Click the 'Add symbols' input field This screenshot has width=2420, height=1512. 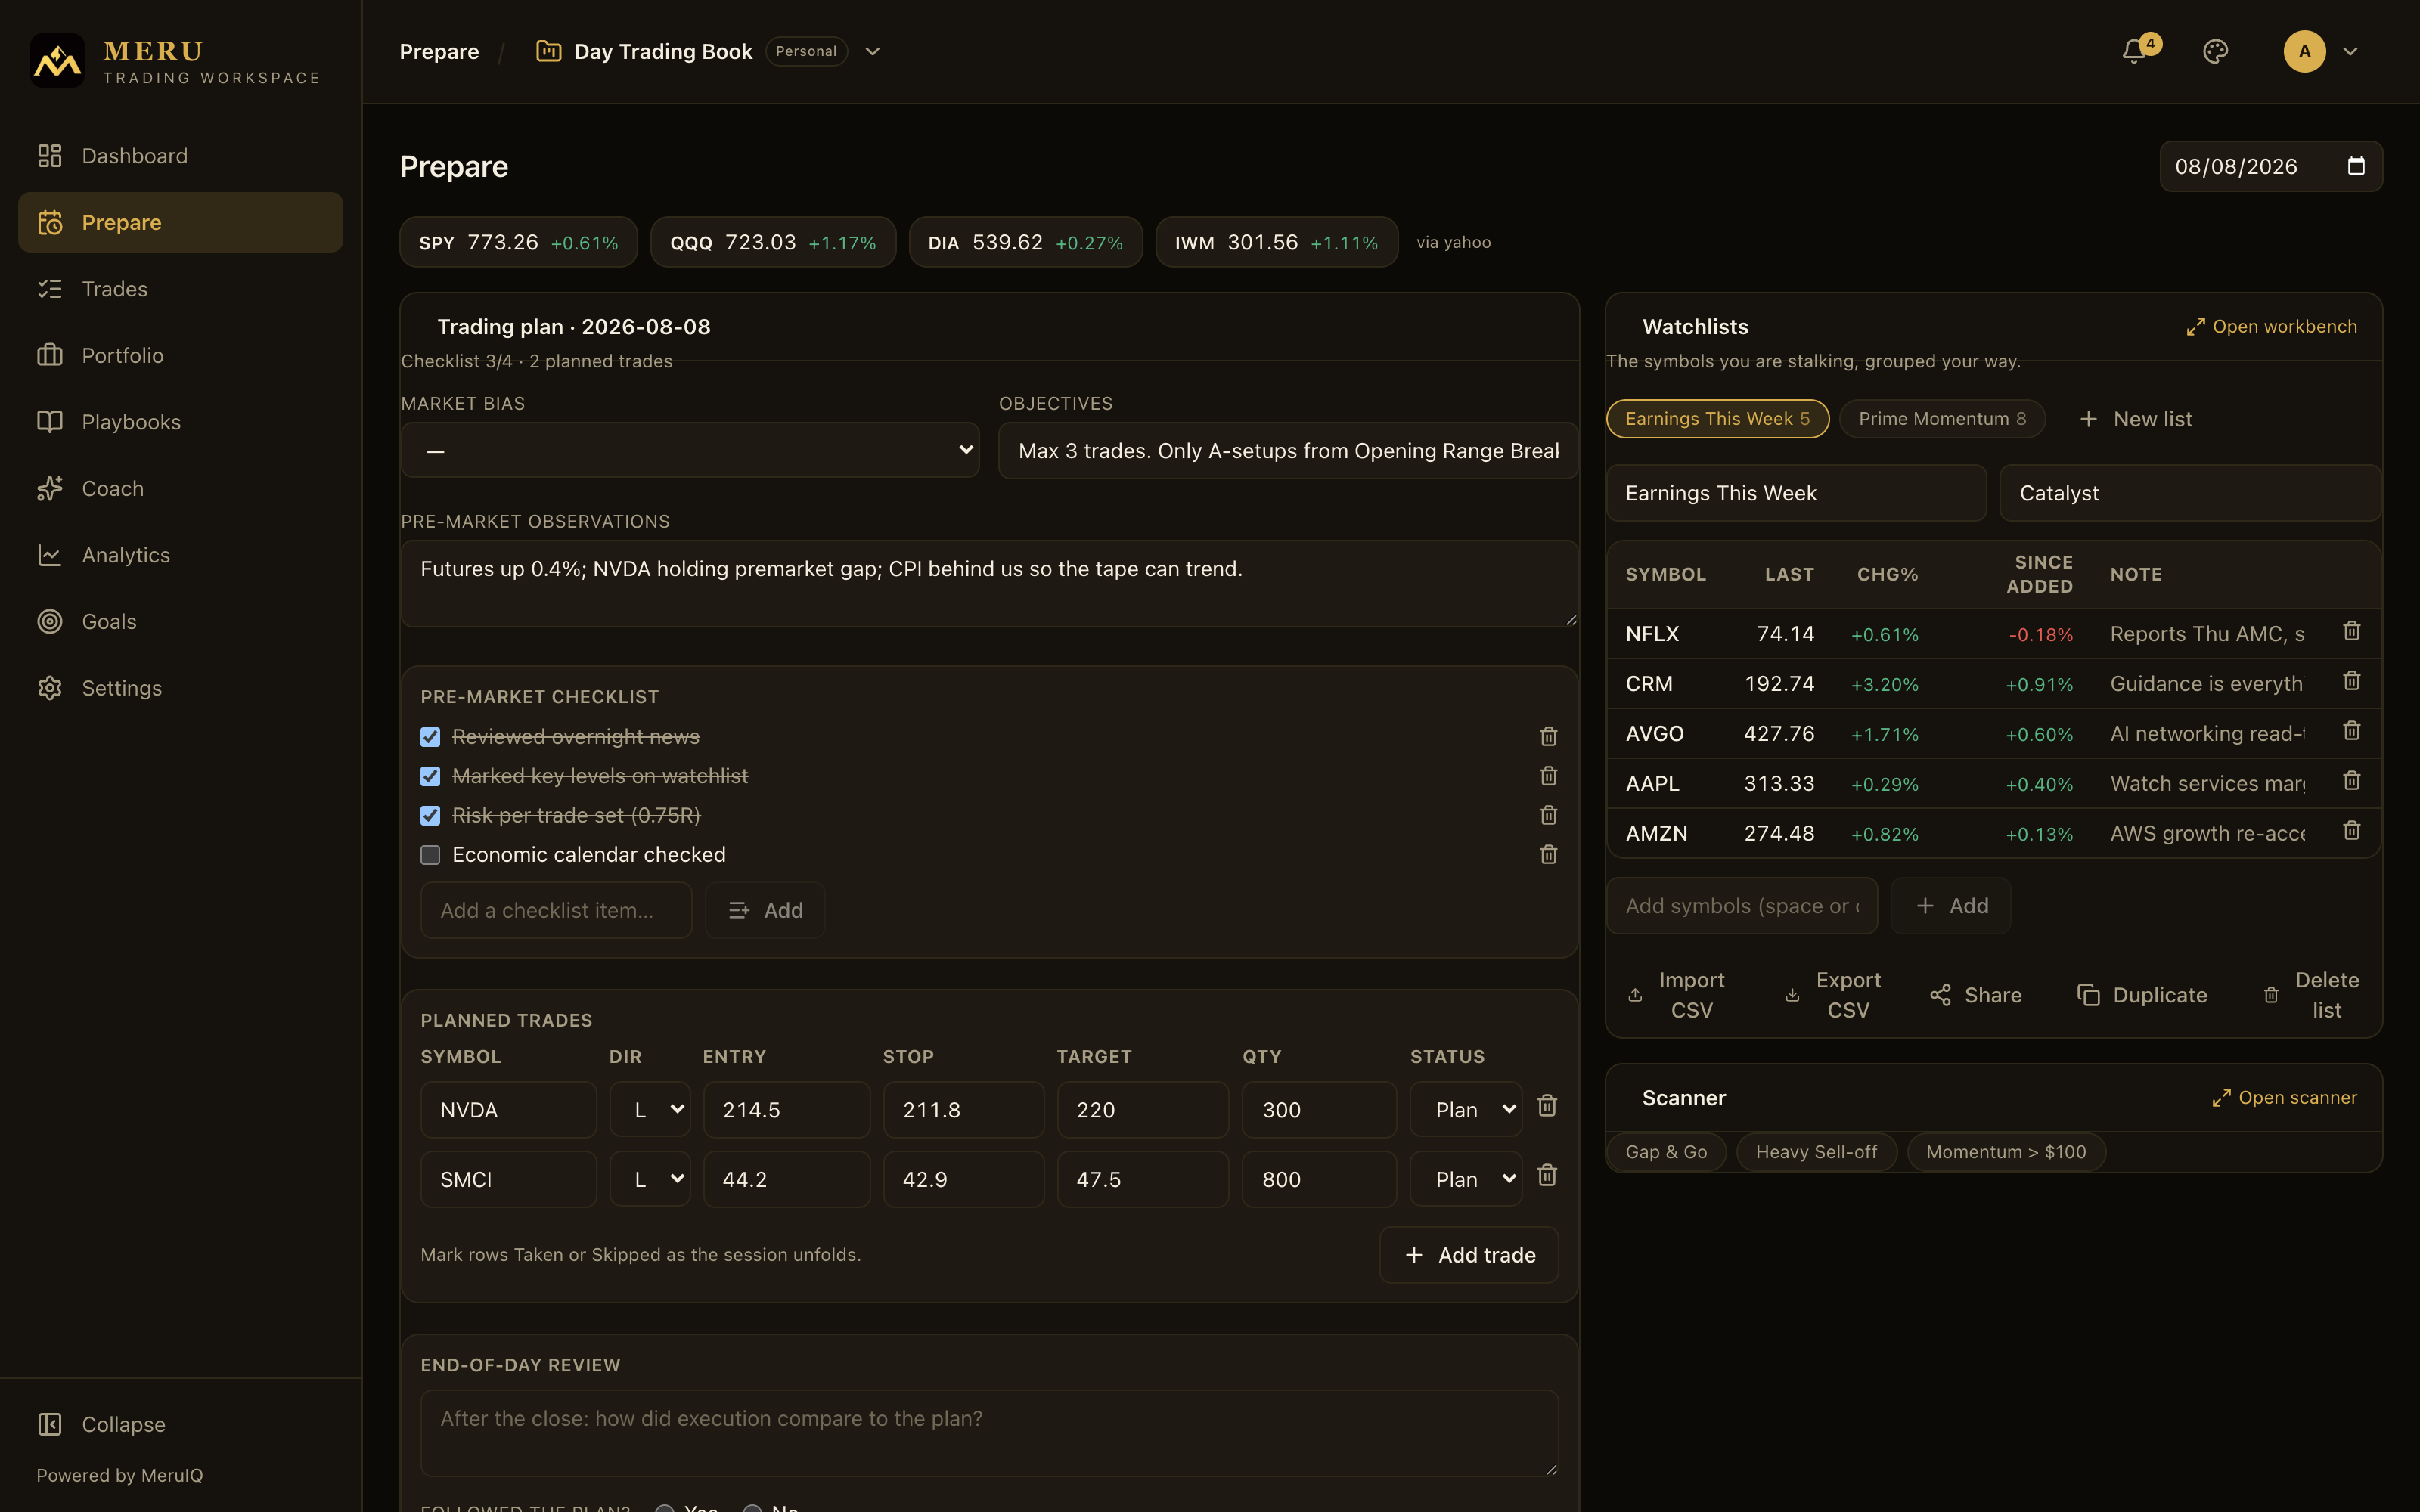[x=1742, y=906]
